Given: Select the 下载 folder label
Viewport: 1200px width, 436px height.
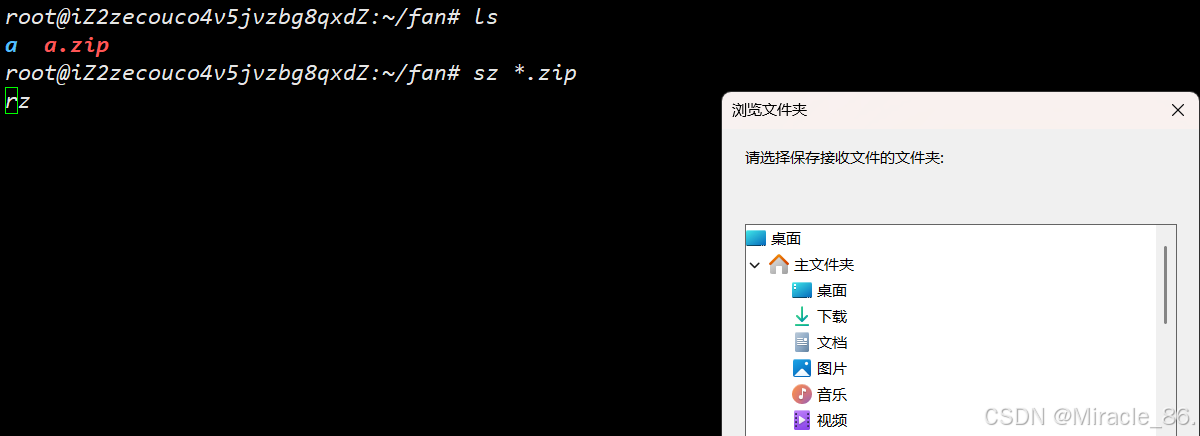Looking at the screenshot, I should point(832,316).
